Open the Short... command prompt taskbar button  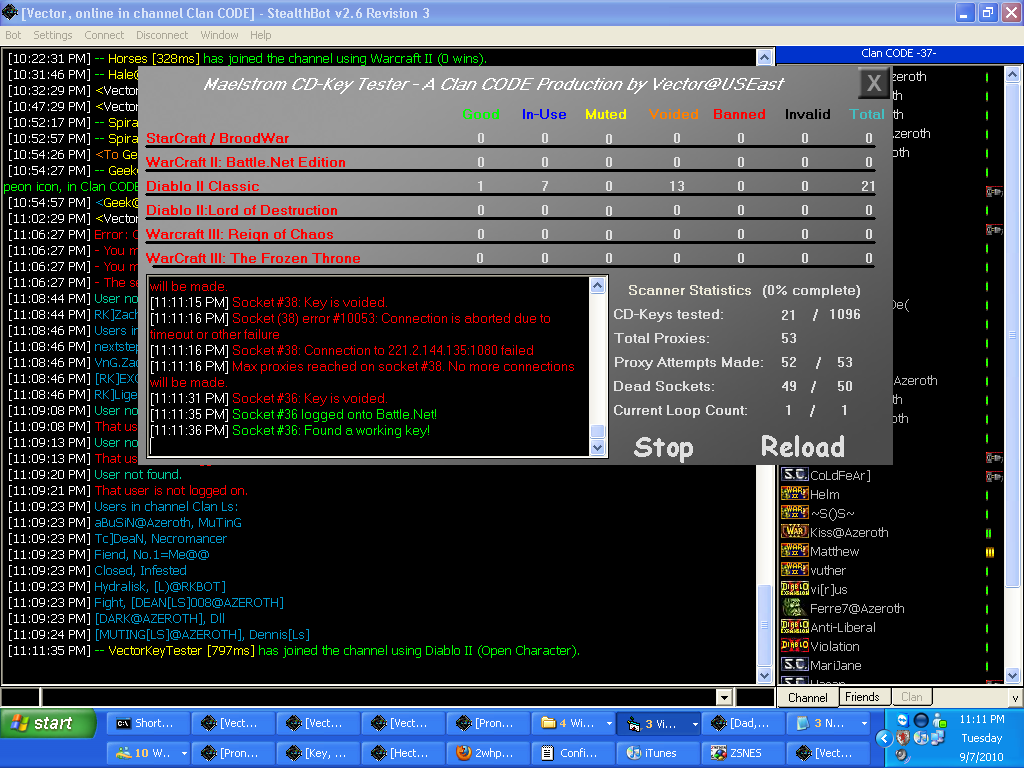coord(148,723)
